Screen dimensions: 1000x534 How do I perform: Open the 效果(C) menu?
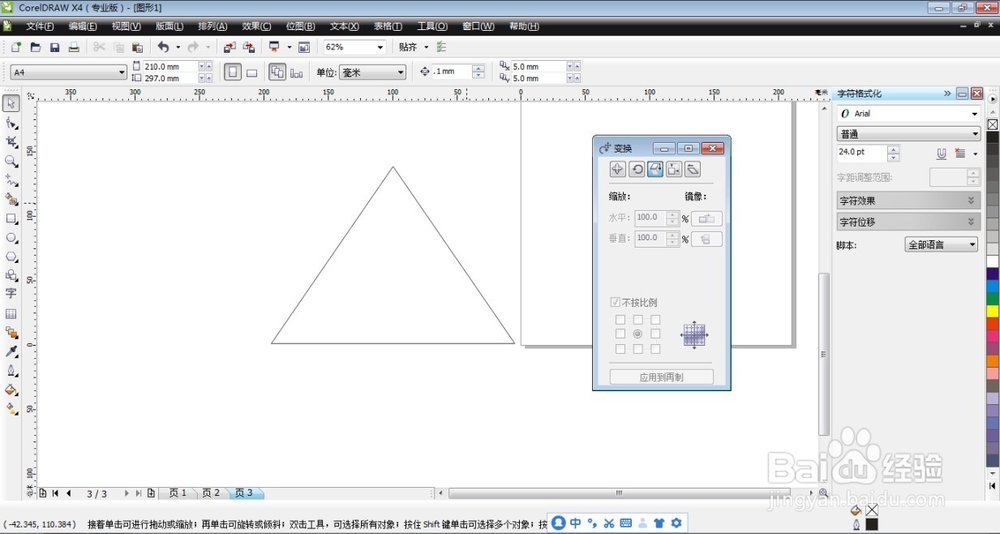[x=256, y=26]
